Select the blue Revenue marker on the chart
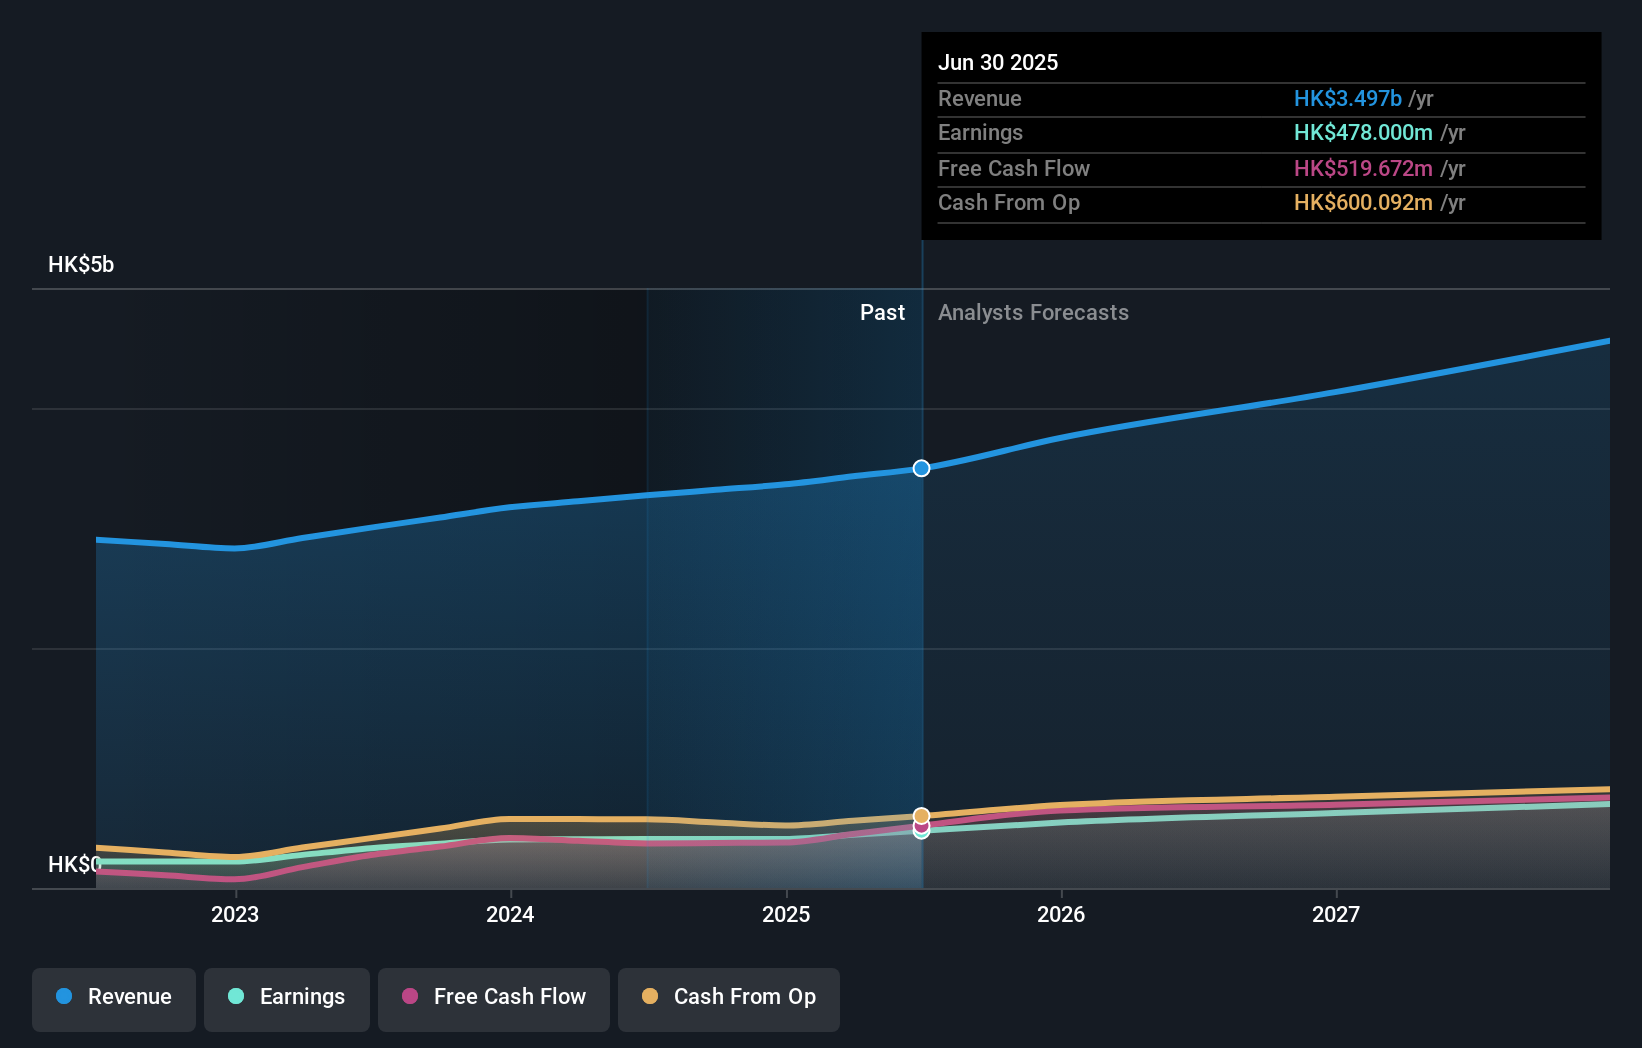The image size is (1642, 1048). click(x=921, y=467)
